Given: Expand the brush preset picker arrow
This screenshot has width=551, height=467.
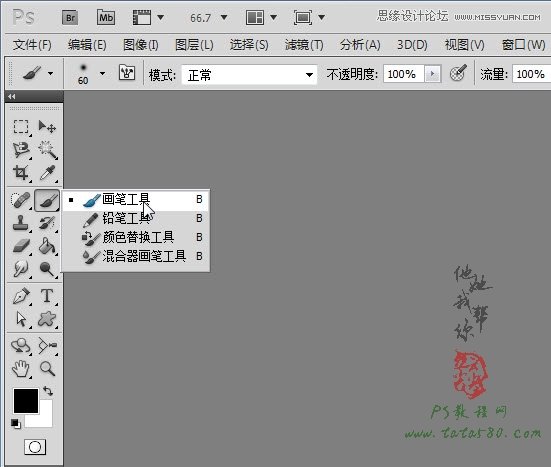Looking at the screenshot, I should pos(102,73).
